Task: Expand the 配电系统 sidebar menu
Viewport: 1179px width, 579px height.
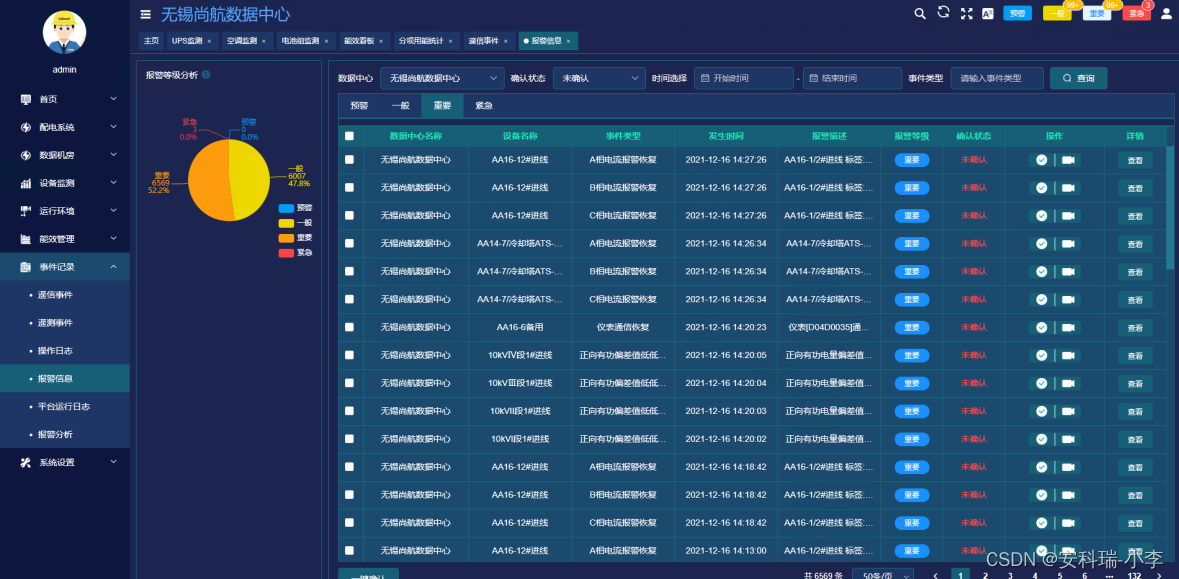Action: [65, 127]
